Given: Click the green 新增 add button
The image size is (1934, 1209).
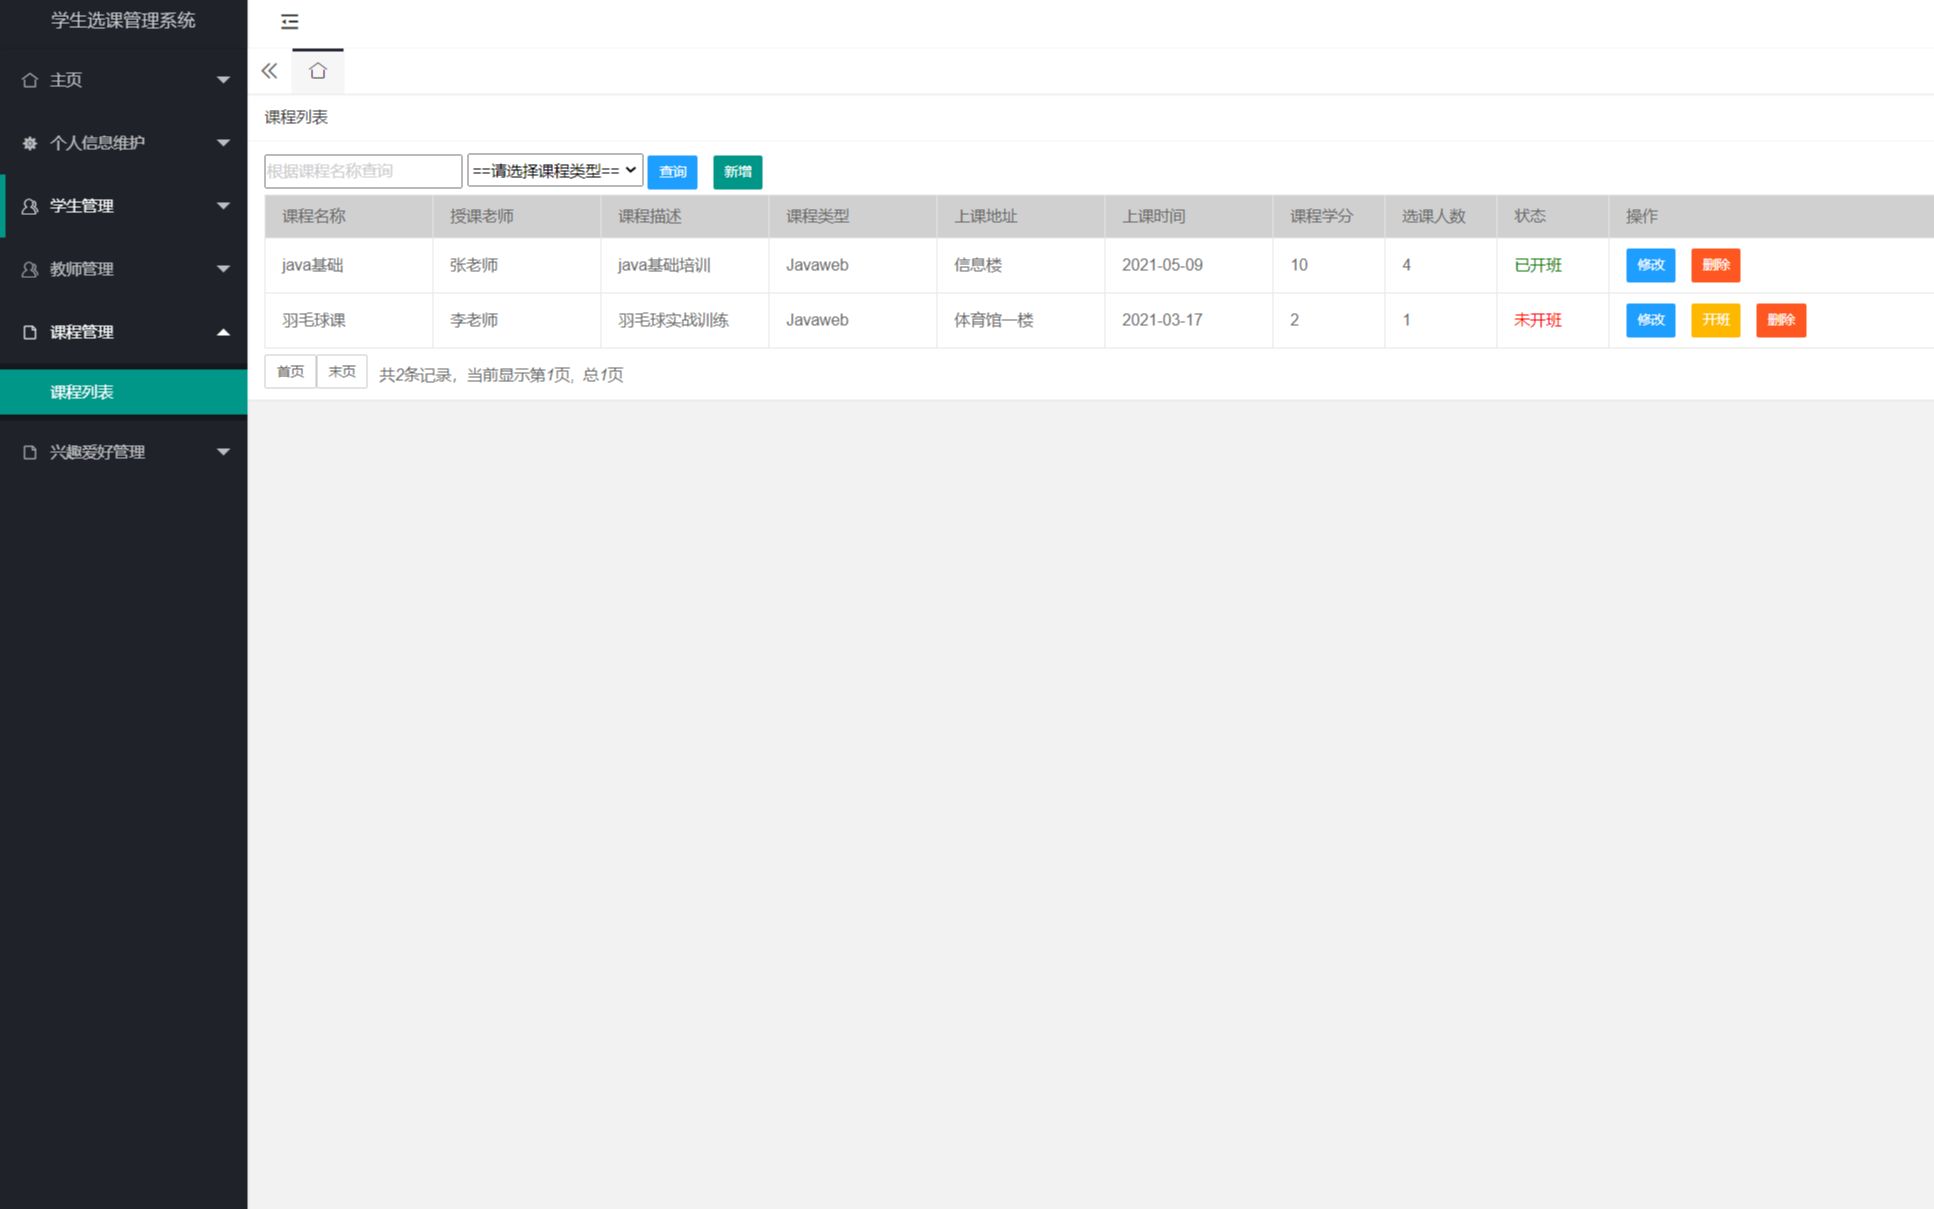Looking at the screenshot, I should 738,172.
